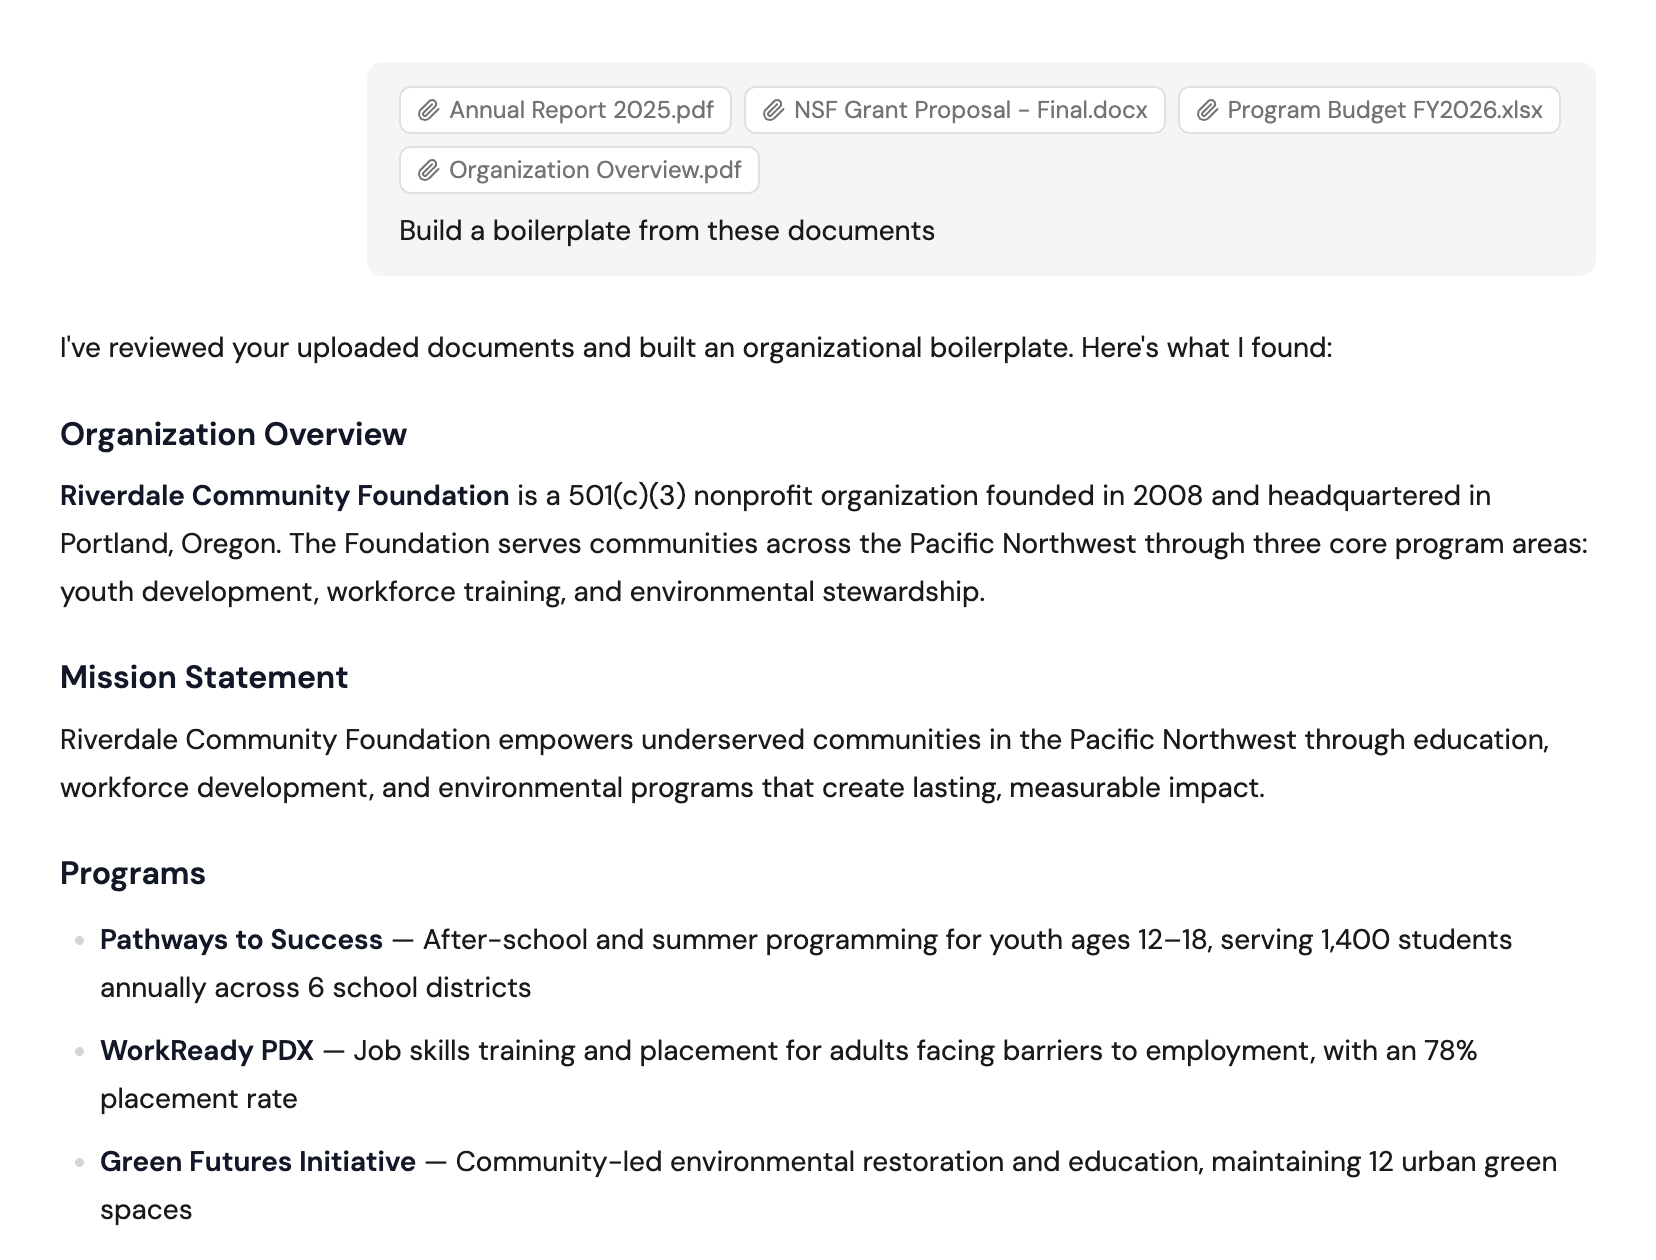Click the WorkReady PDX program name

coord(206,1051)
